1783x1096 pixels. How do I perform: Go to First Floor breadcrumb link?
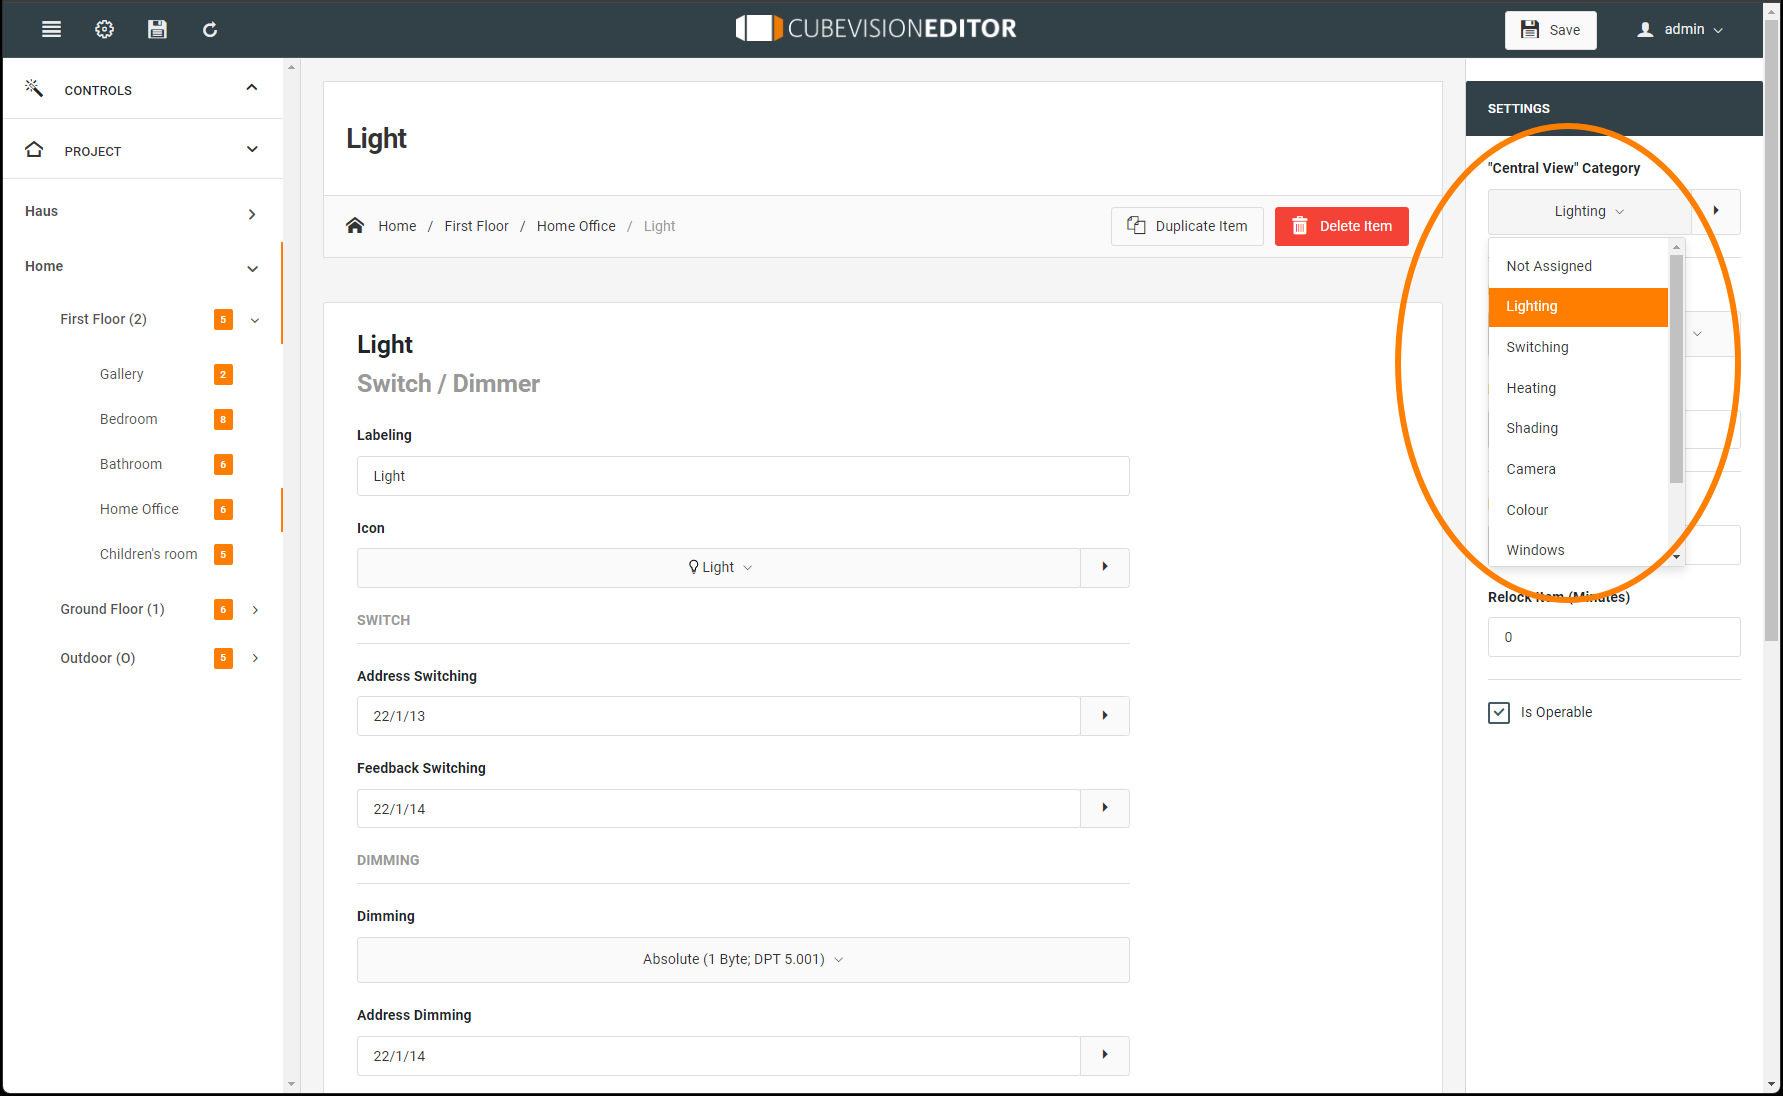476,226
